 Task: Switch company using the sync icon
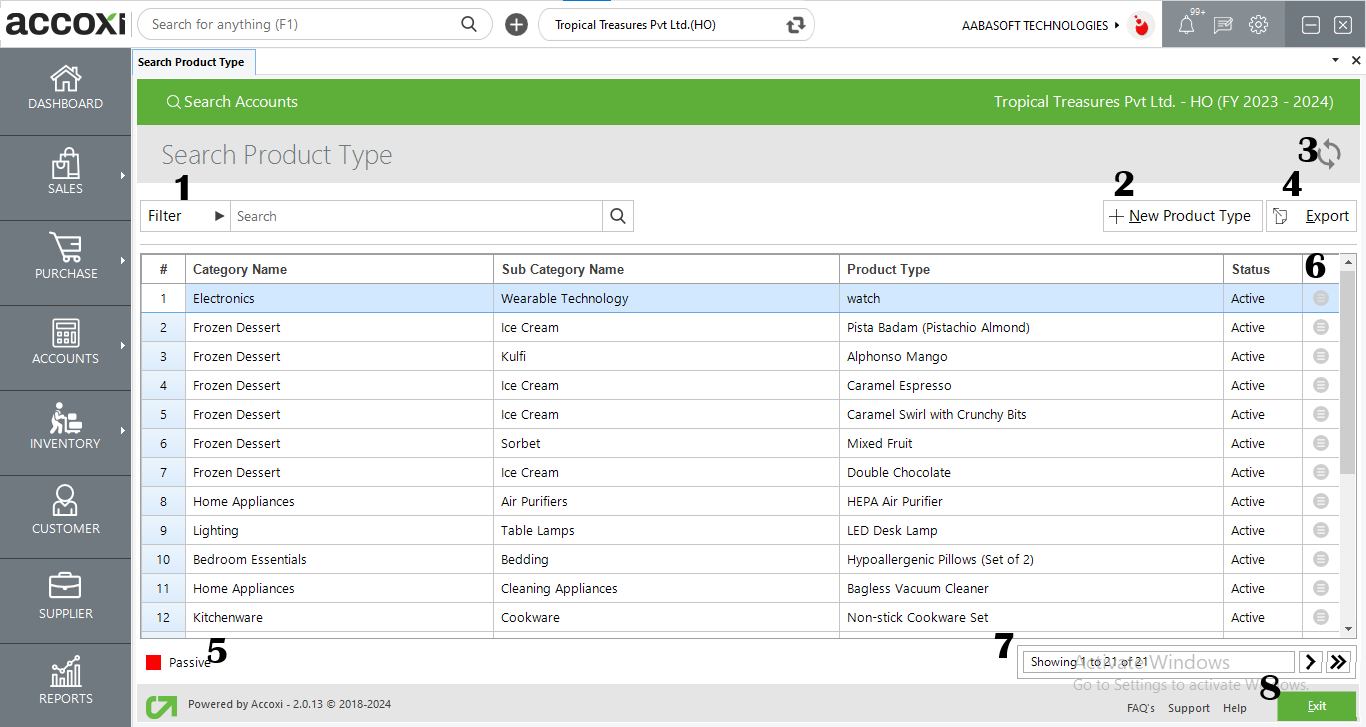[x=796, y=25]
